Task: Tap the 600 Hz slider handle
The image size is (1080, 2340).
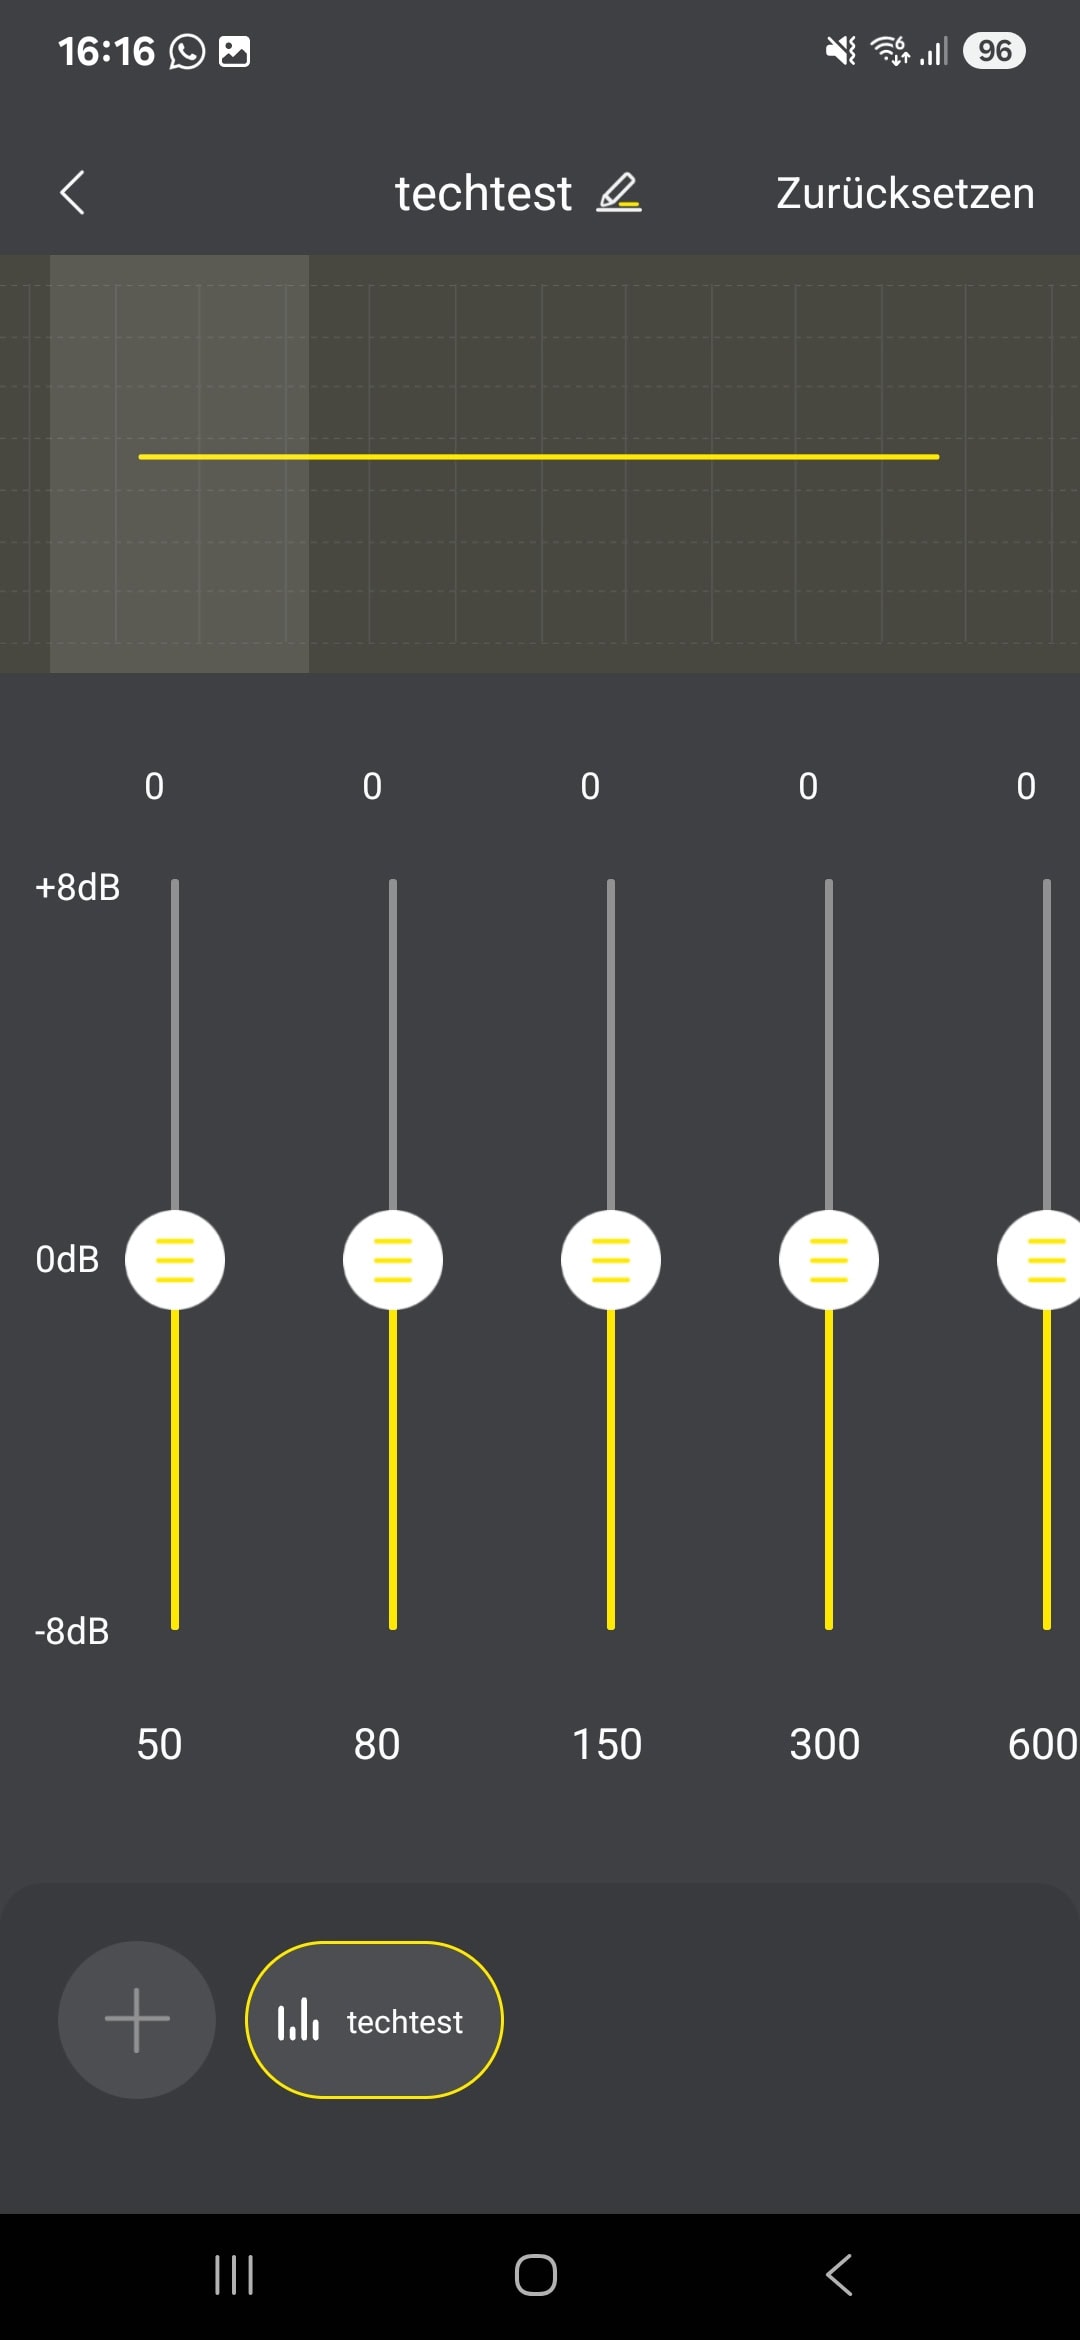Action: [1040, 1260]
